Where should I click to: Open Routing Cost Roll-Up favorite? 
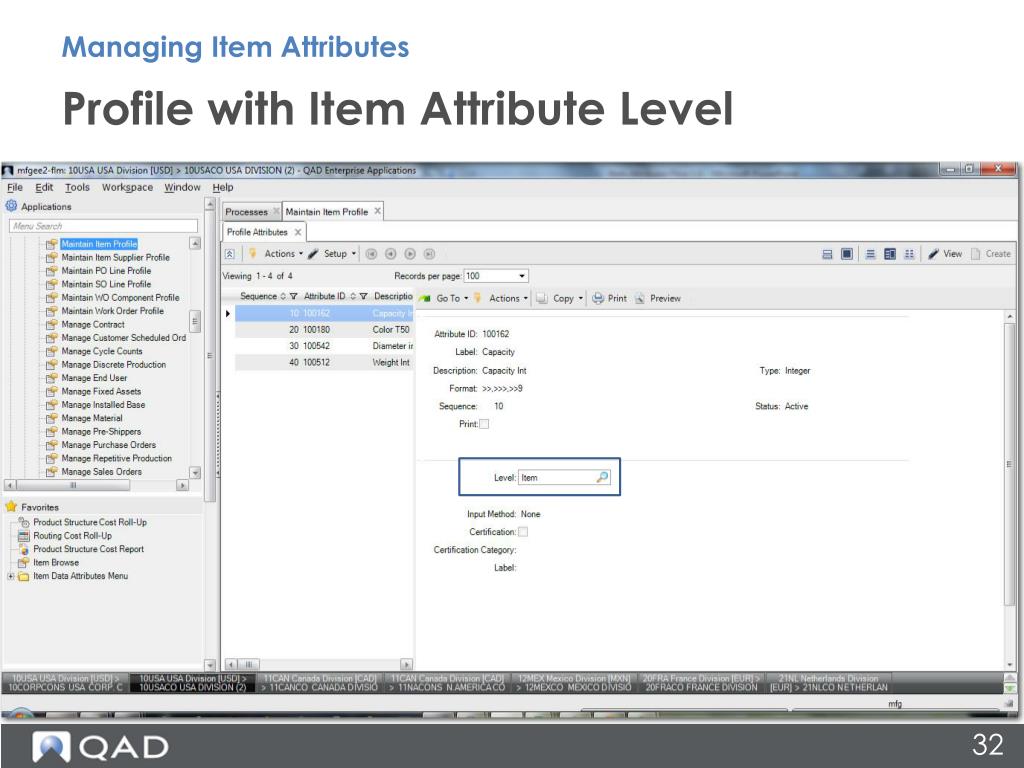(x=72, y=536)
